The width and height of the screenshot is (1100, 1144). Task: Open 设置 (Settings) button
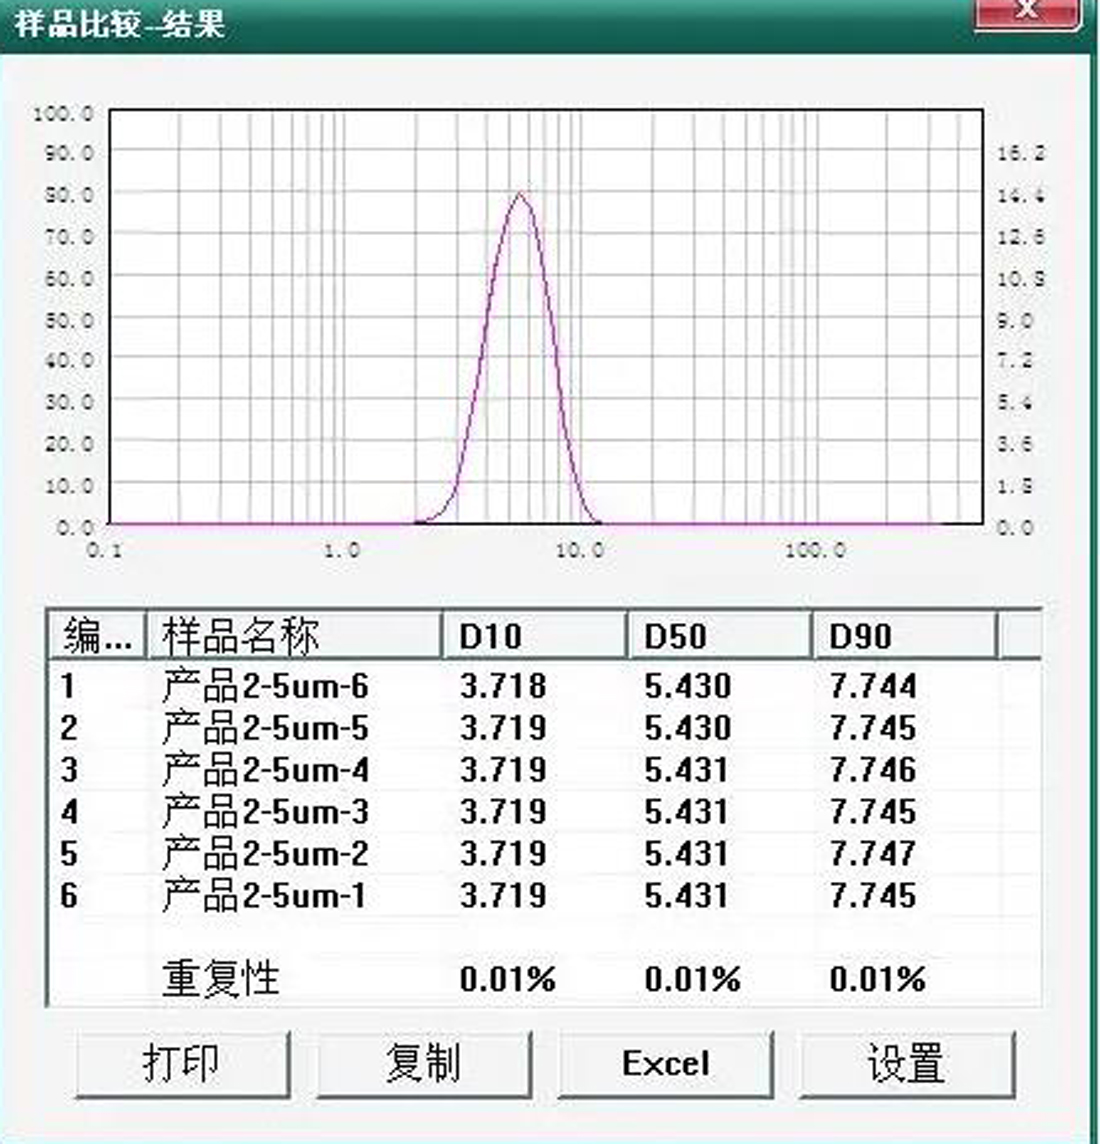point(907,1064)
